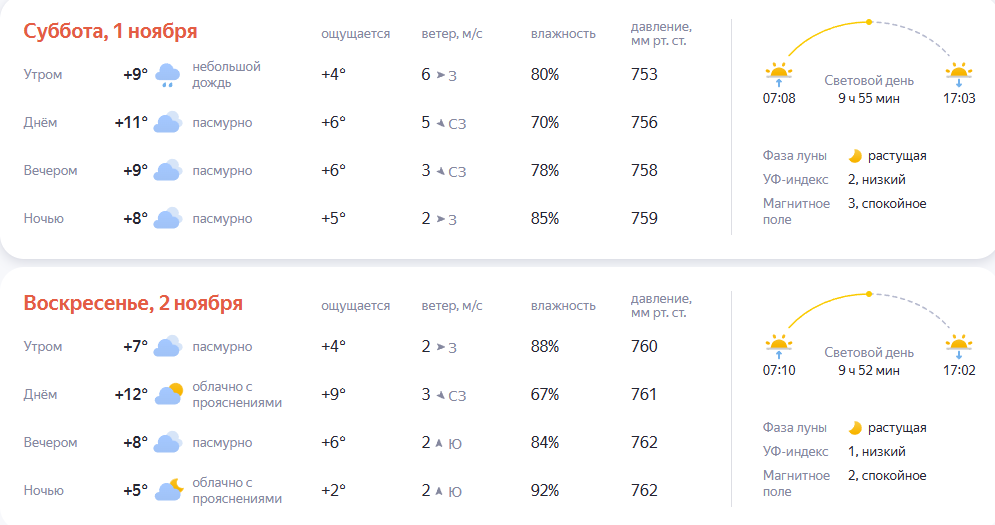
Task: Click Sunday's sunrise icon above 07:10
Action: coord(779,347)
